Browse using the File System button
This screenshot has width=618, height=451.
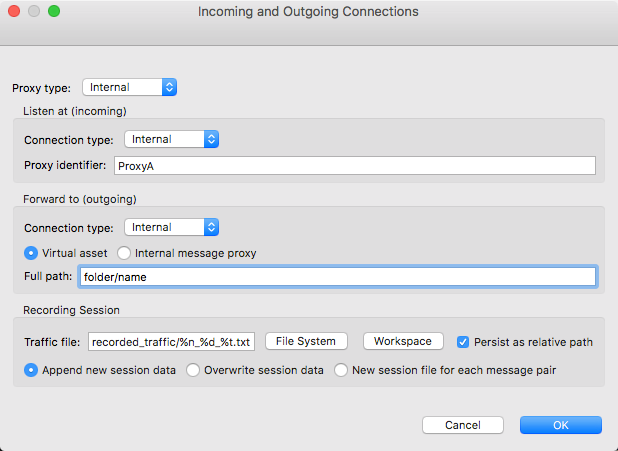pyautogui.click(x=306, y=341)
